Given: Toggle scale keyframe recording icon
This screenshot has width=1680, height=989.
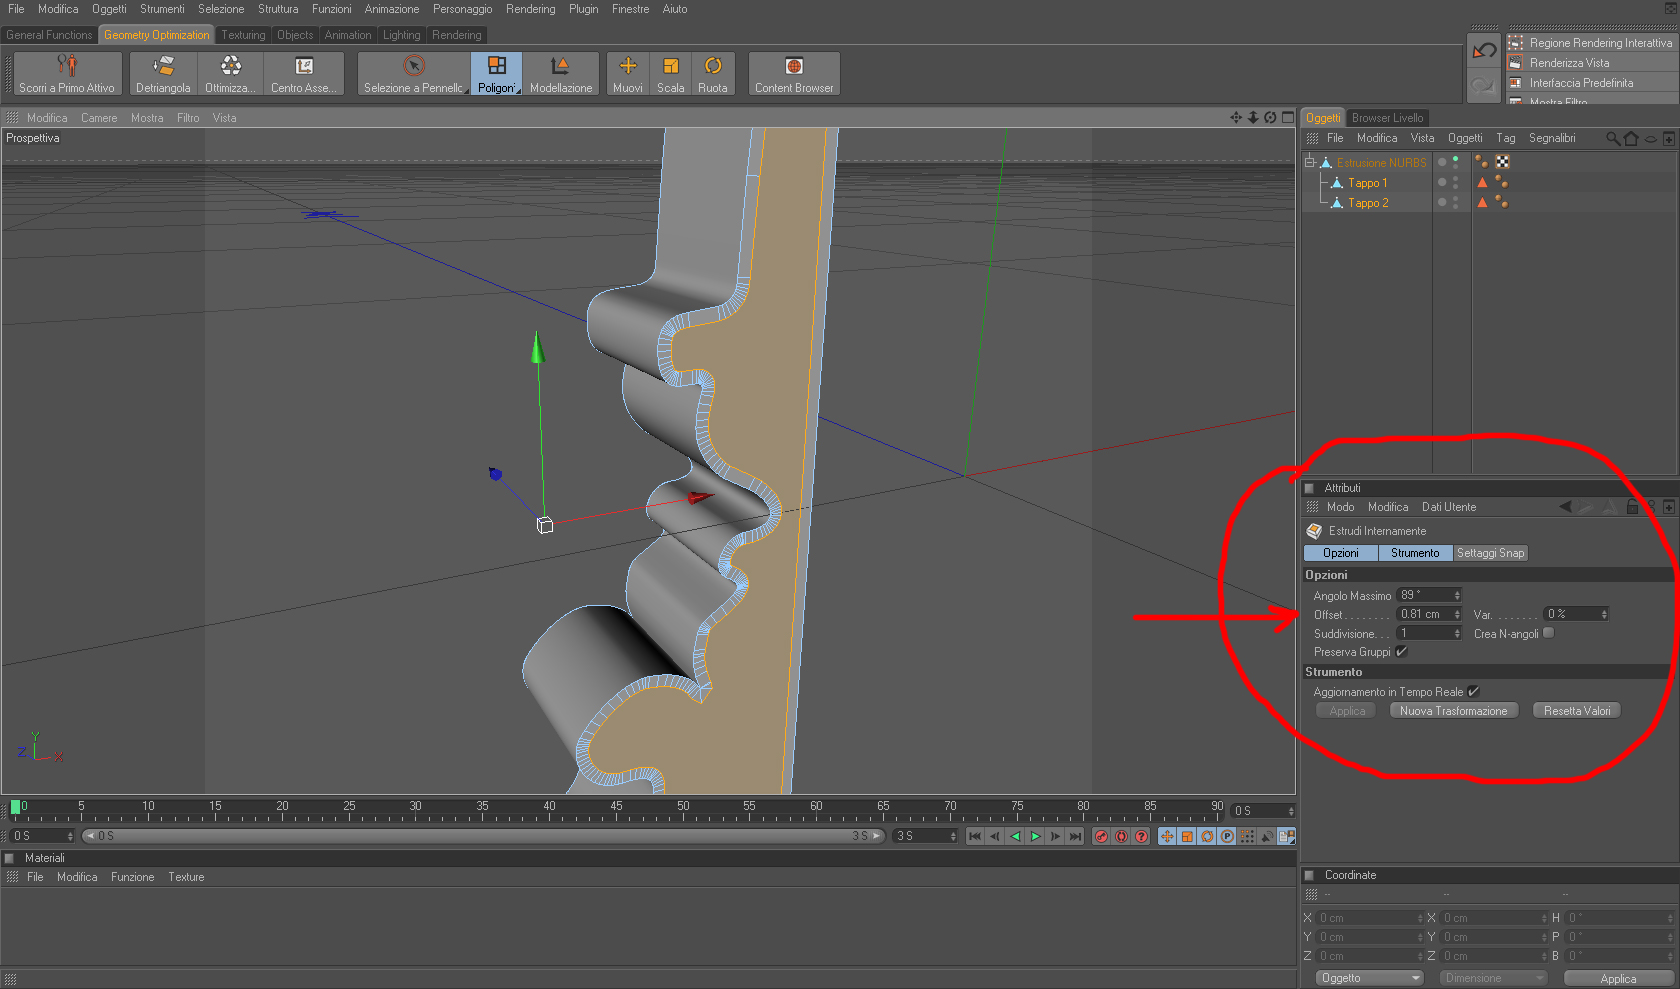Looking at the screenshot, I should coord(1187,836).
